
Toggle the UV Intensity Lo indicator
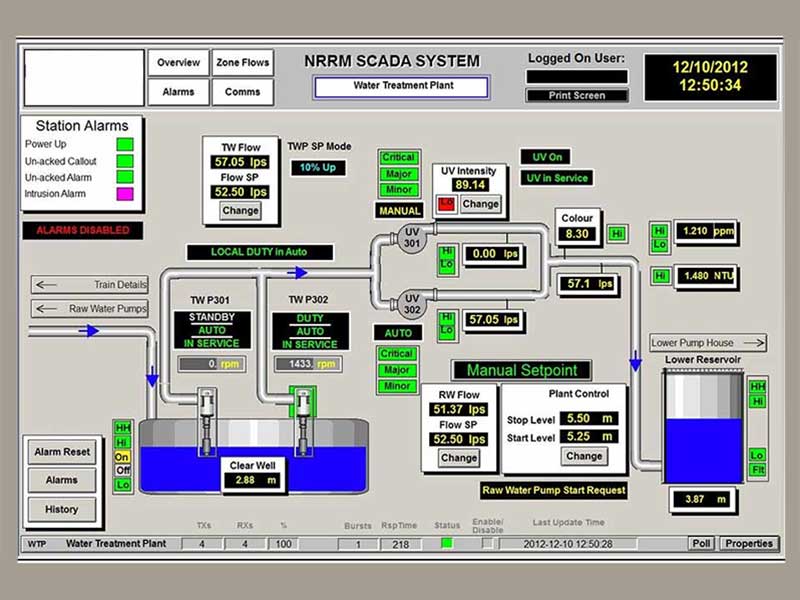(x=446, y=204)
